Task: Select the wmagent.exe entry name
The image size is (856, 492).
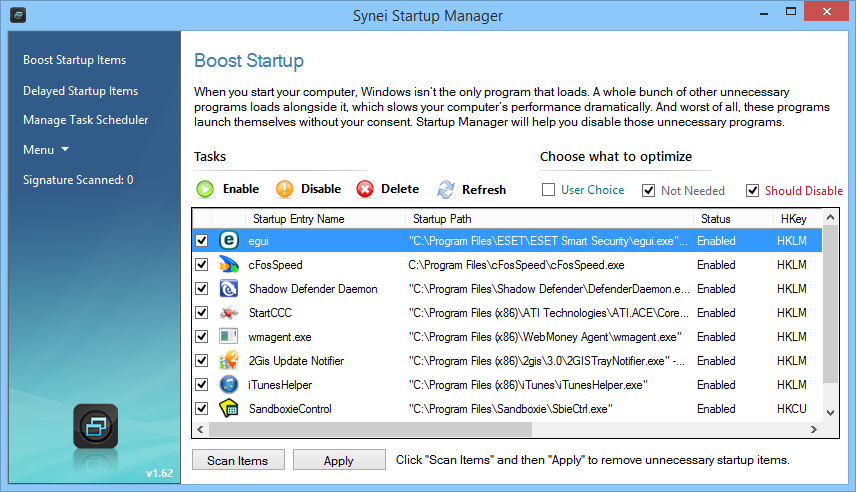Action: tap(280, 337)
